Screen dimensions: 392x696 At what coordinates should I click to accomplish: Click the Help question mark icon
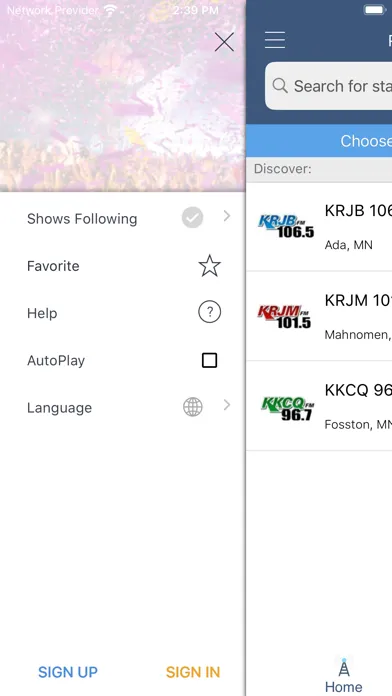210,312
